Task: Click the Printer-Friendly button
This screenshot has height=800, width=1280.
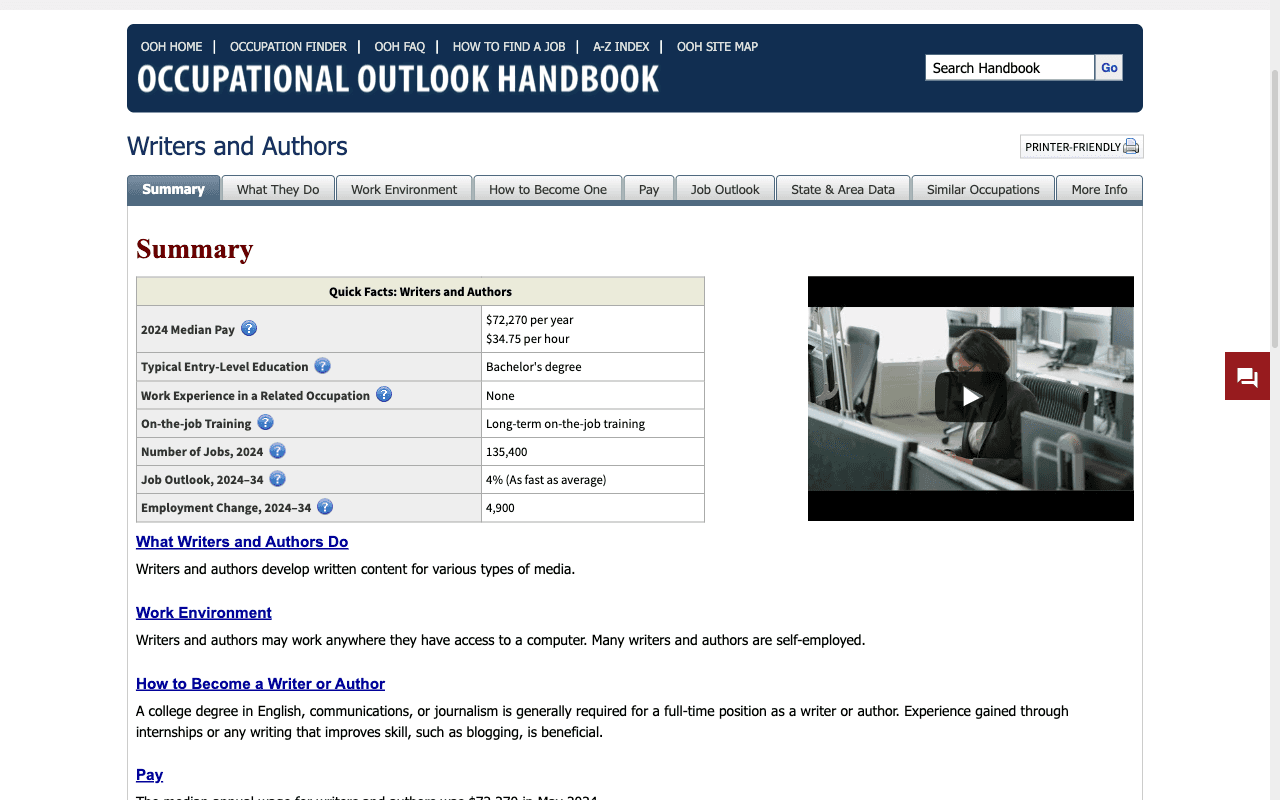Action: pos(1082,147)
